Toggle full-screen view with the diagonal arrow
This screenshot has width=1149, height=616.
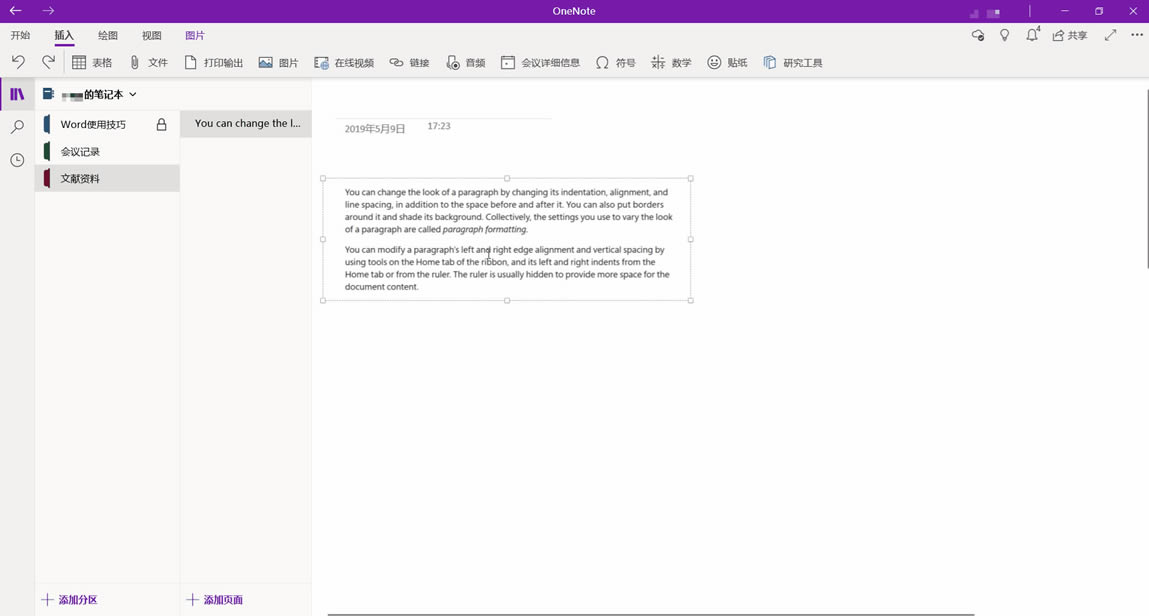pos(1110,34)
